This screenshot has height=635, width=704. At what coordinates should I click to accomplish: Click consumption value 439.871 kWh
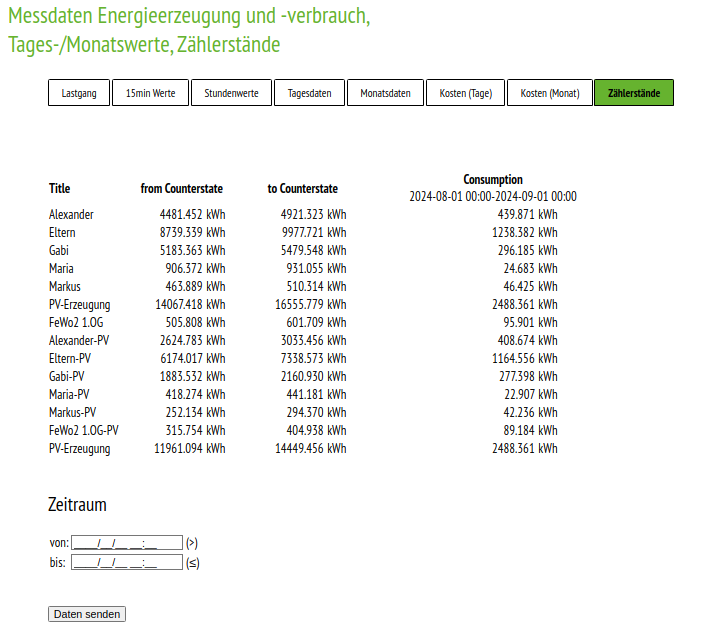(x=528, y=215)
